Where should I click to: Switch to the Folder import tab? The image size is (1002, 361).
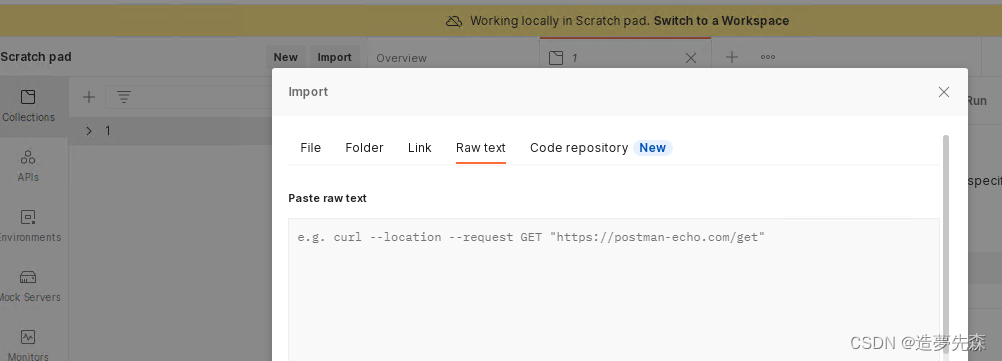[364, 148]
